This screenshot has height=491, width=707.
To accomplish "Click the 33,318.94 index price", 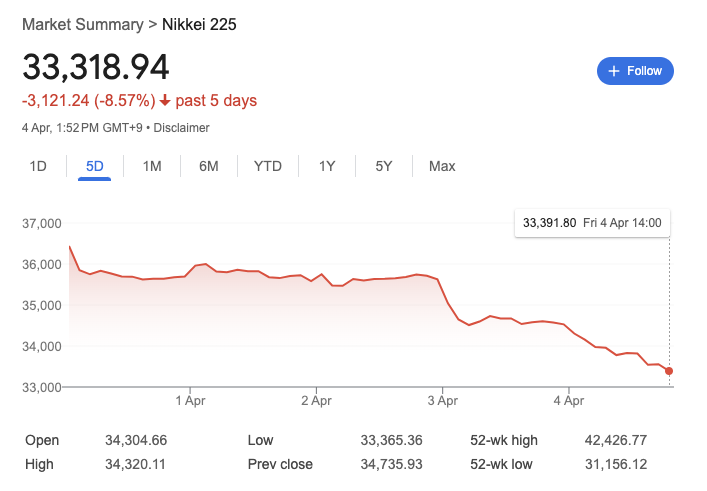I will (x=96, y=66).
